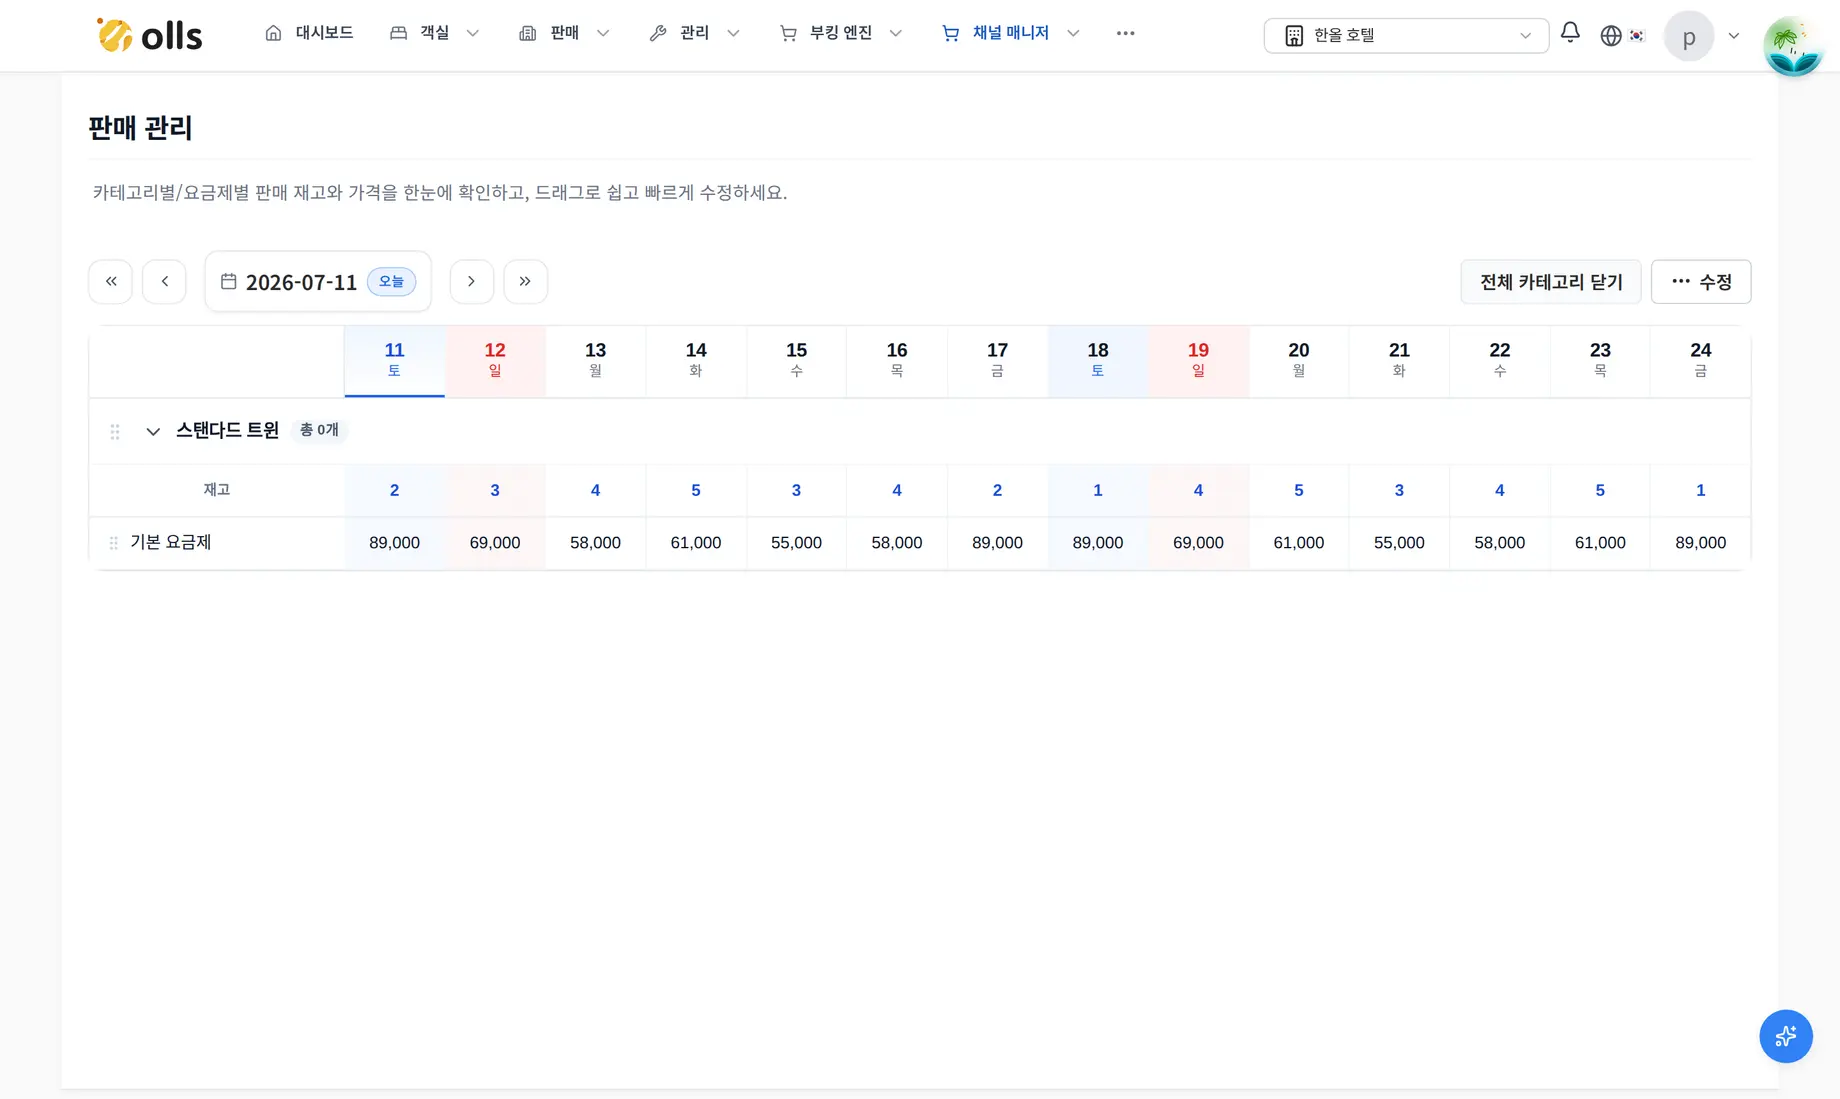Jump forward with double-right arrow button
The image size is (1840, 1099).
(525, 281)
